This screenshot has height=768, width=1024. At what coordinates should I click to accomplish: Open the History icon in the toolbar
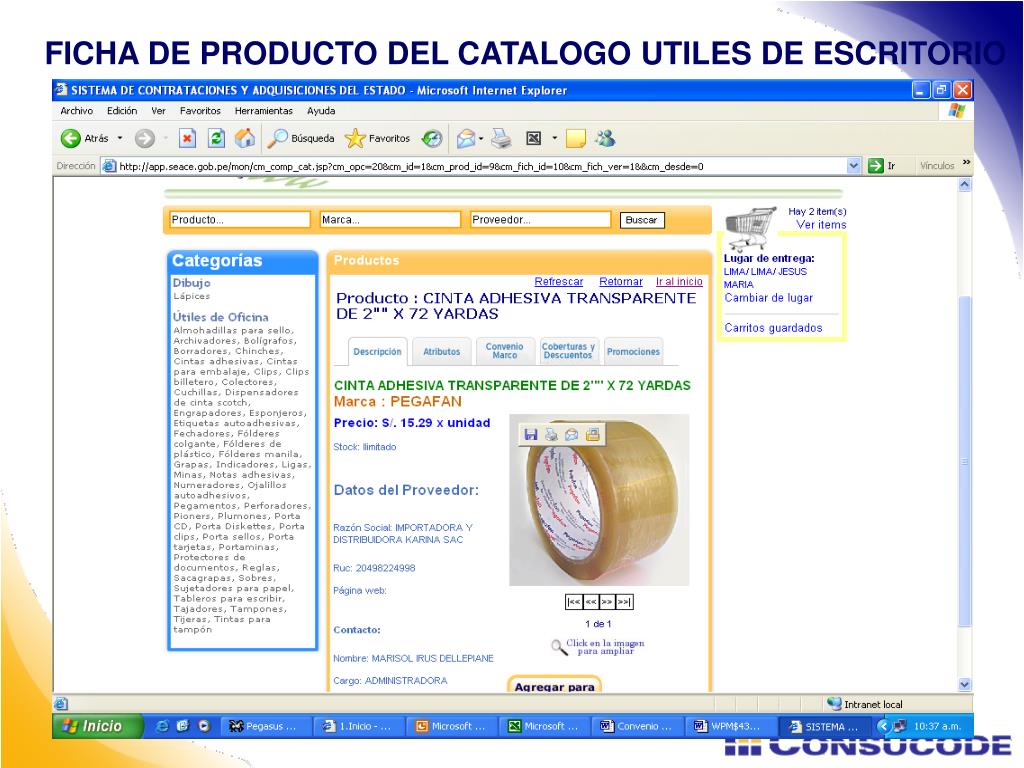click(x=432, y=138)
